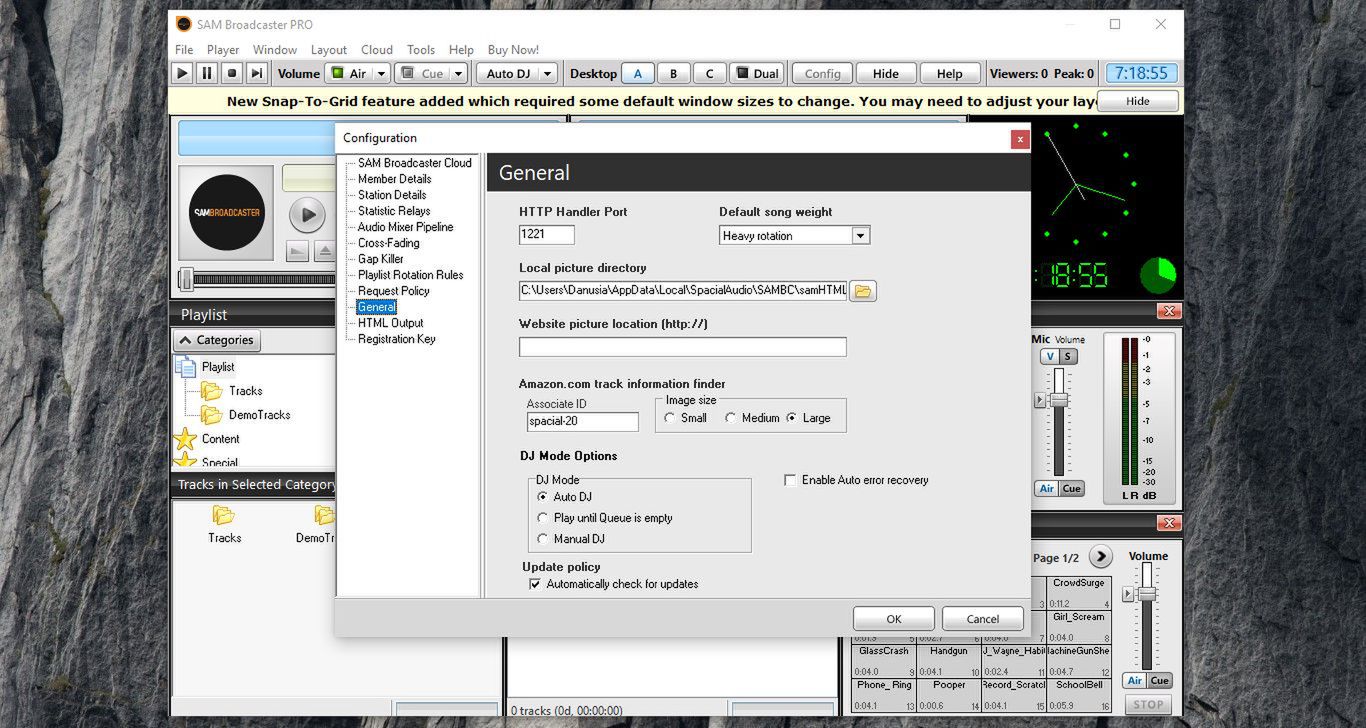Image resolution: width=1366 pixels, height=728 pixels.
Task: Toggle Mic V button
Action: [x=1049, y=357]
